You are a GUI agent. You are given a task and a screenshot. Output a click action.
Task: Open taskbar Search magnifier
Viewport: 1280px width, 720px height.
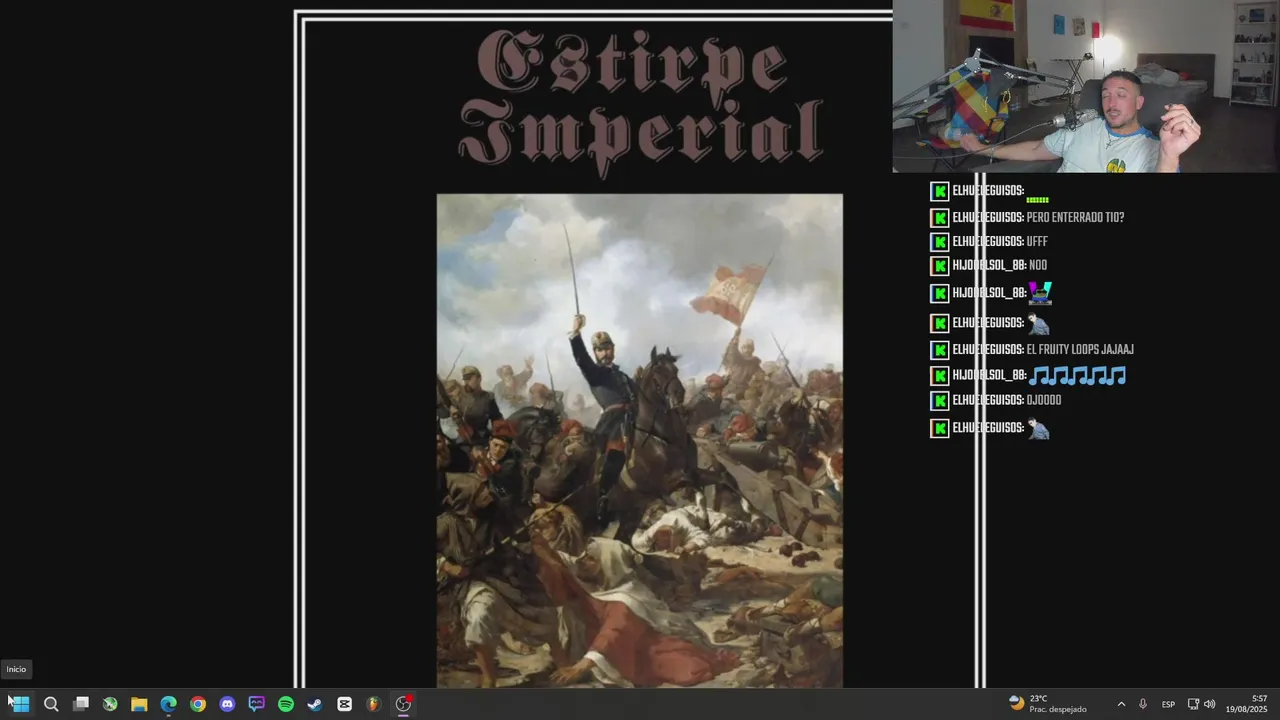click(51, 704)
